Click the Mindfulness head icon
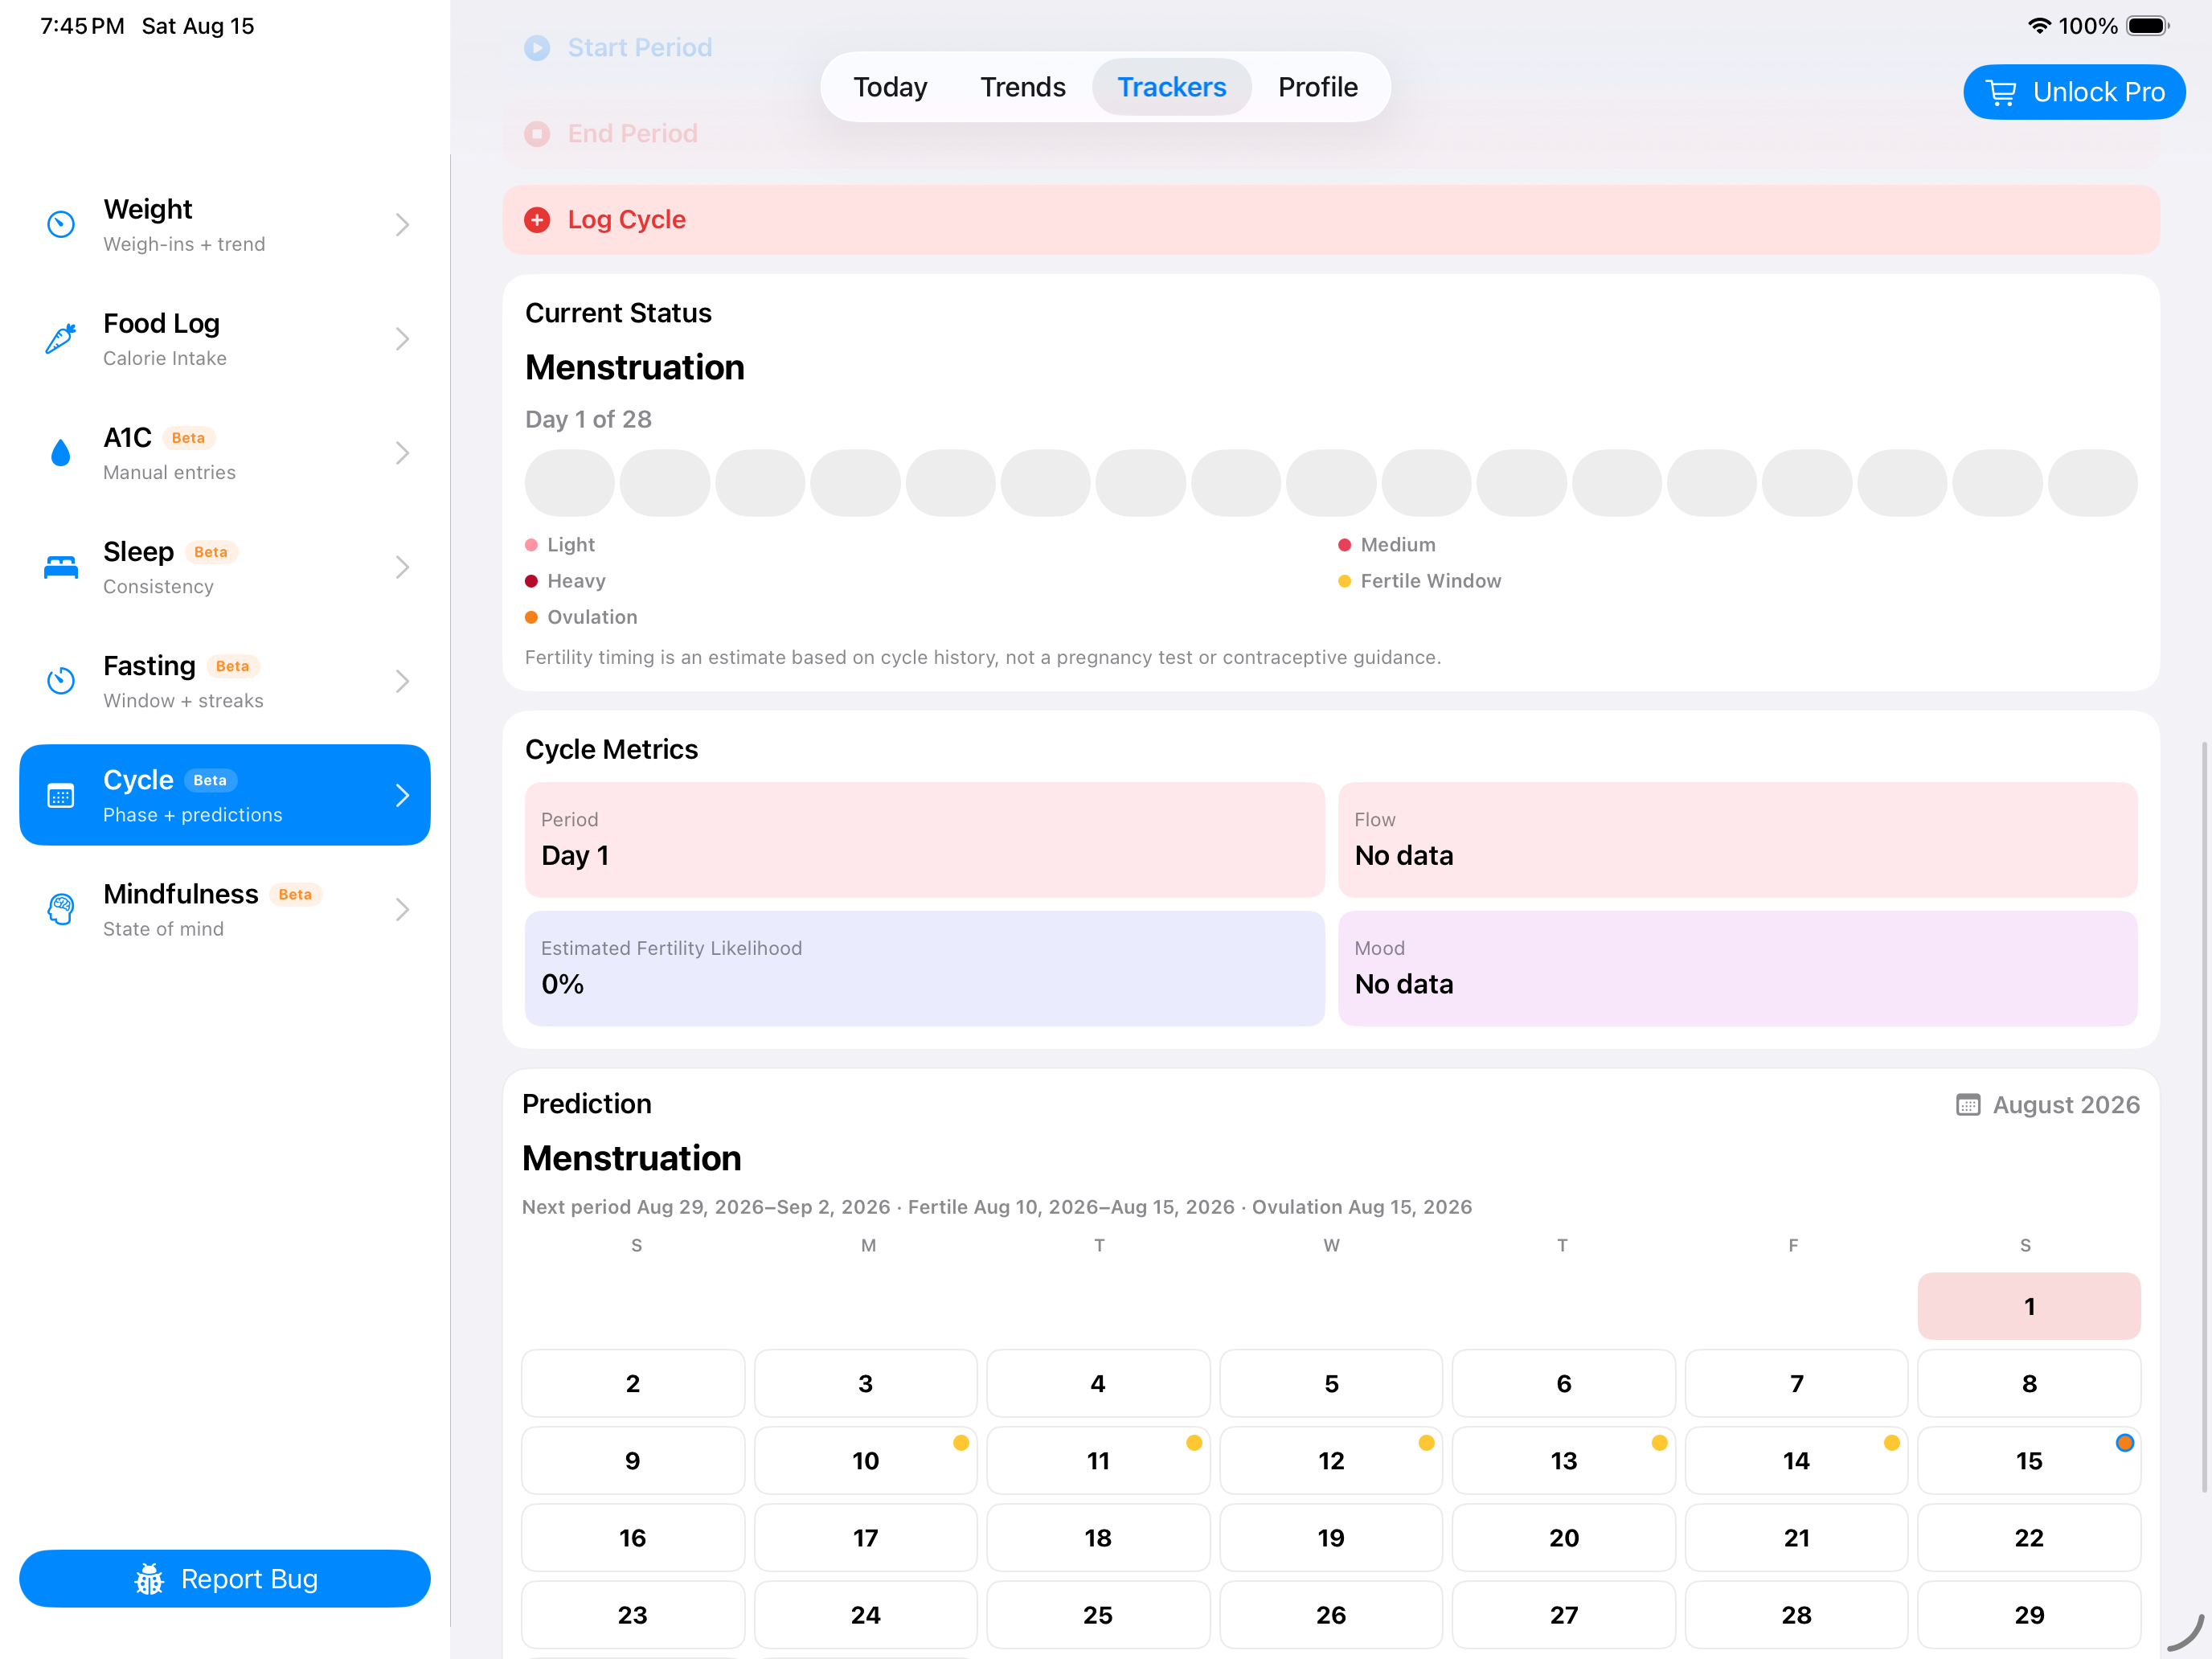 coord(60,909)
